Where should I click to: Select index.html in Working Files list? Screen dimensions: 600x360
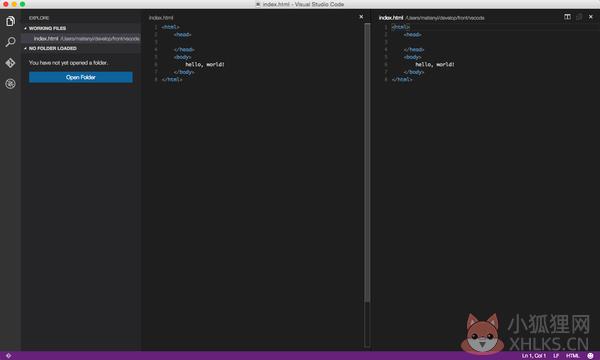tap(81, 38)
